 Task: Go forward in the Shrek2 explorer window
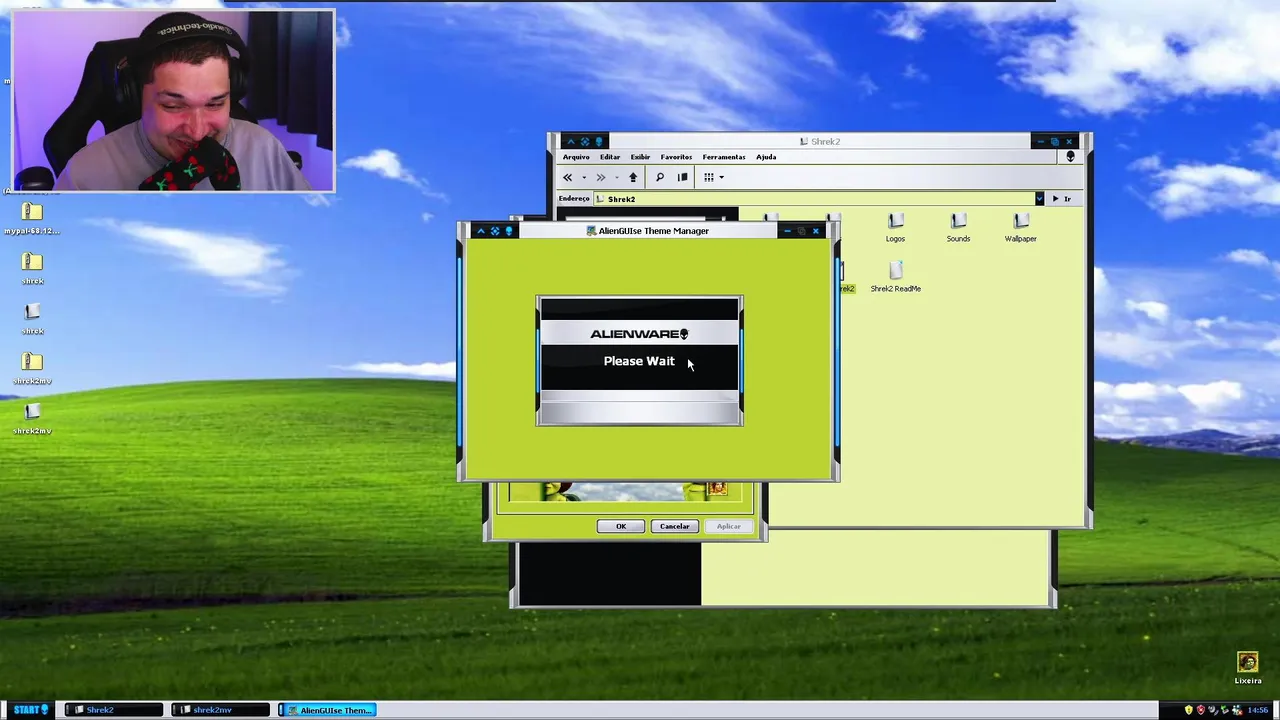coord(600,177)
